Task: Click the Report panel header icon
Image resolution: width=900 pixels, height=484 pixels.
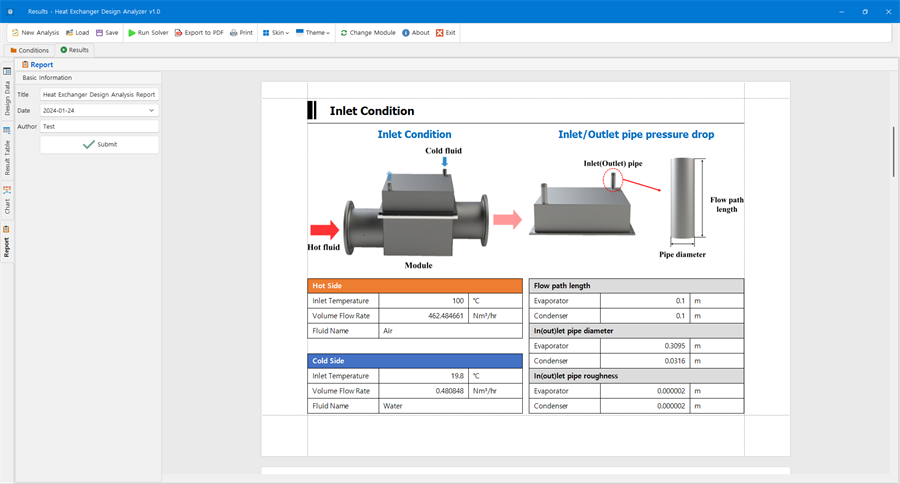Action: [25, 64]
